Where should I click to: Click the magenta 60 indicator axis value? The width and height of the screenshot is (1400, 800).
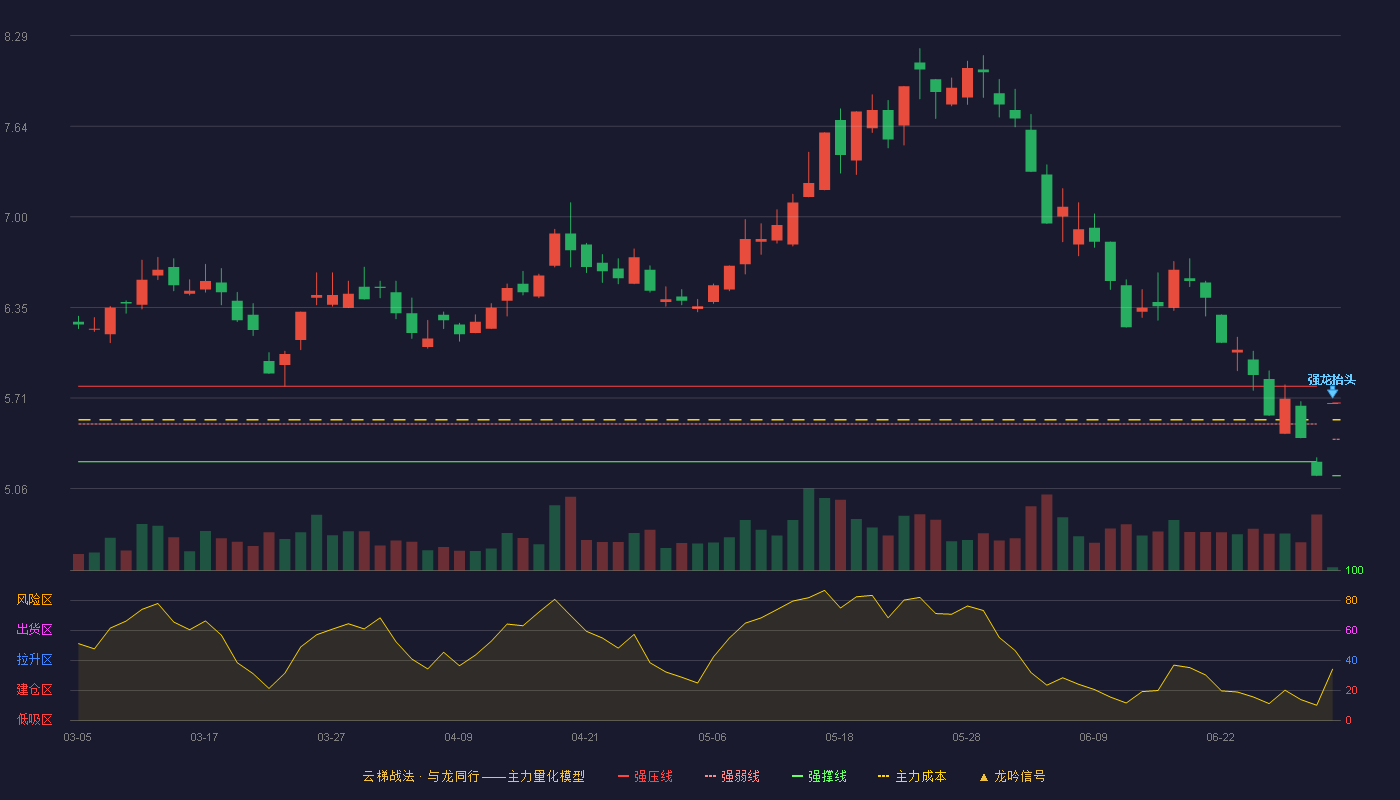(1351, 630)
